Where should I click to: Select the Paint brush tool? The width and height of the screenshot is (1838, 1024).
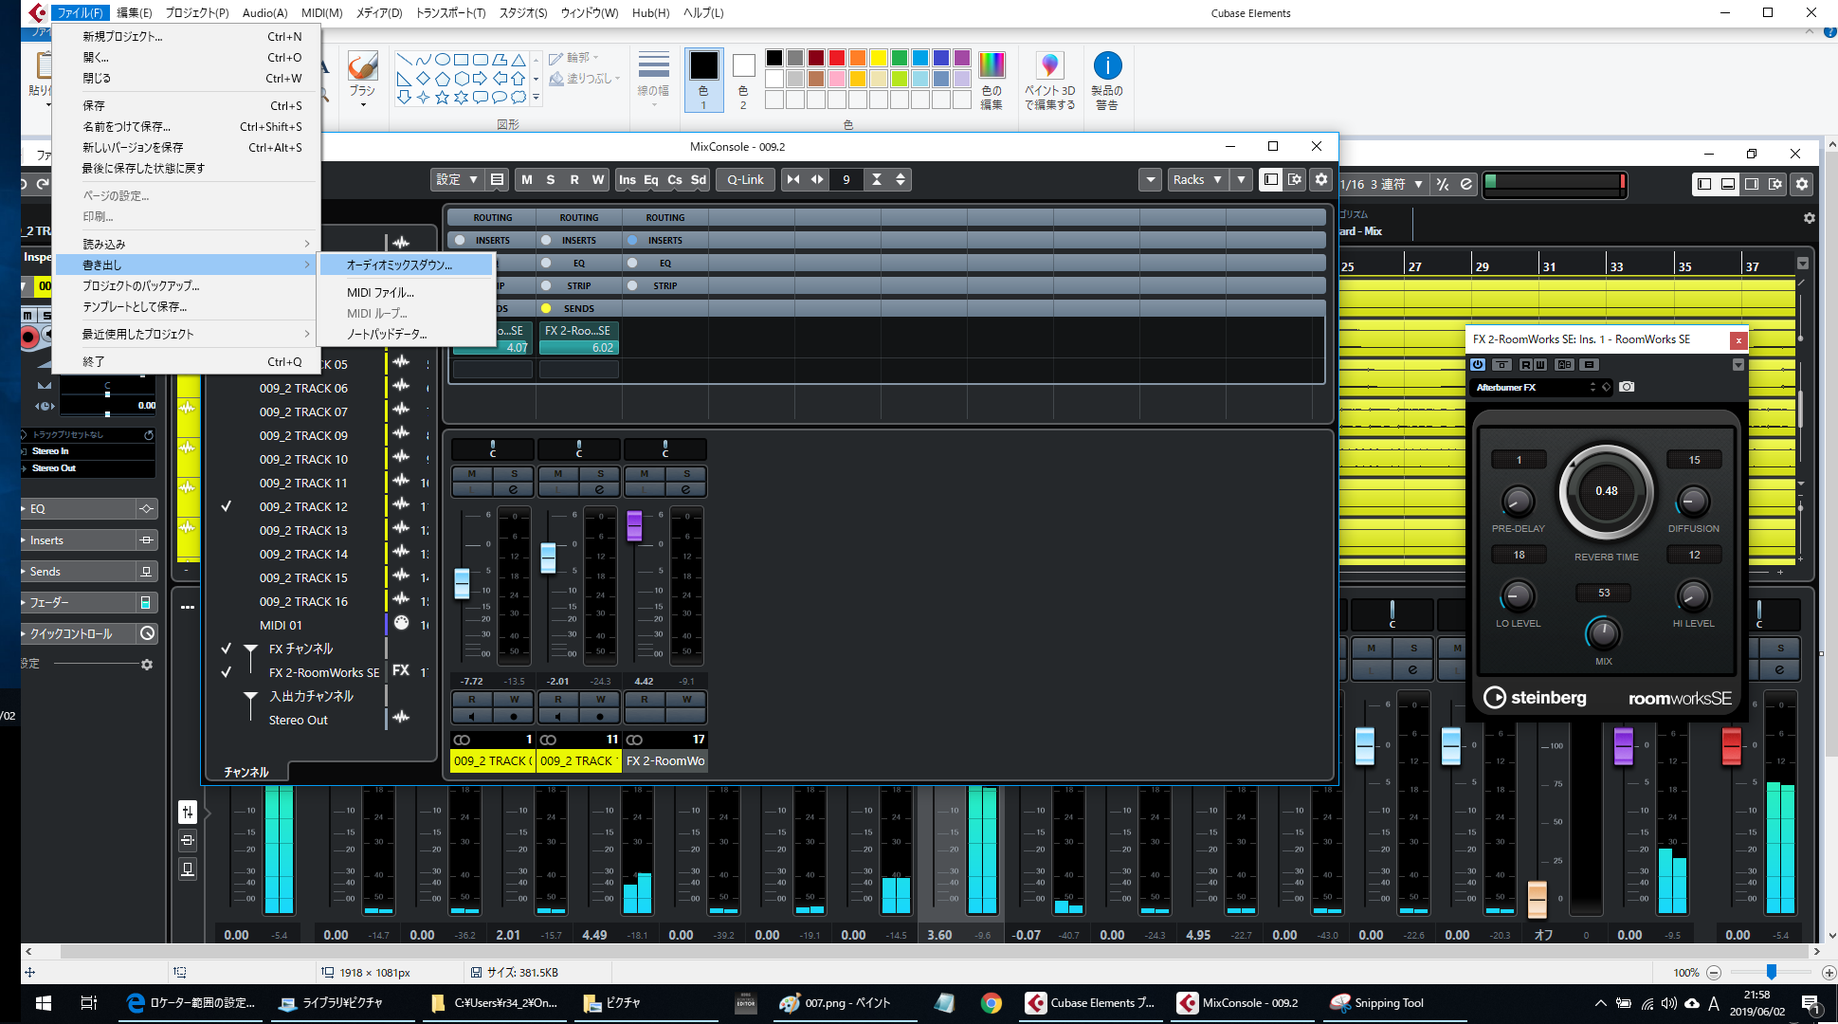pos(362,78)
